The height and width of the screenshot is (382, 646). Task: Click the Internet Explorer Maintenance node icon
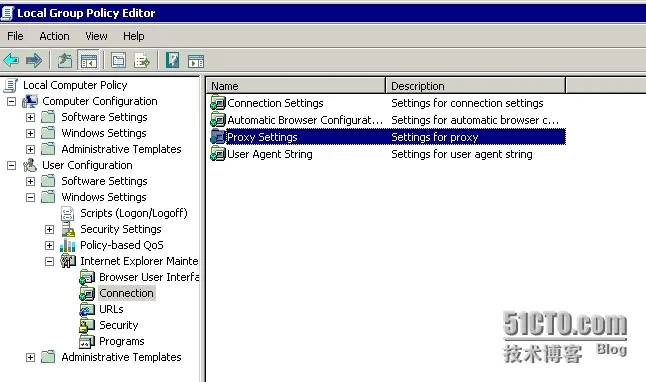click(x=68, y=261)
